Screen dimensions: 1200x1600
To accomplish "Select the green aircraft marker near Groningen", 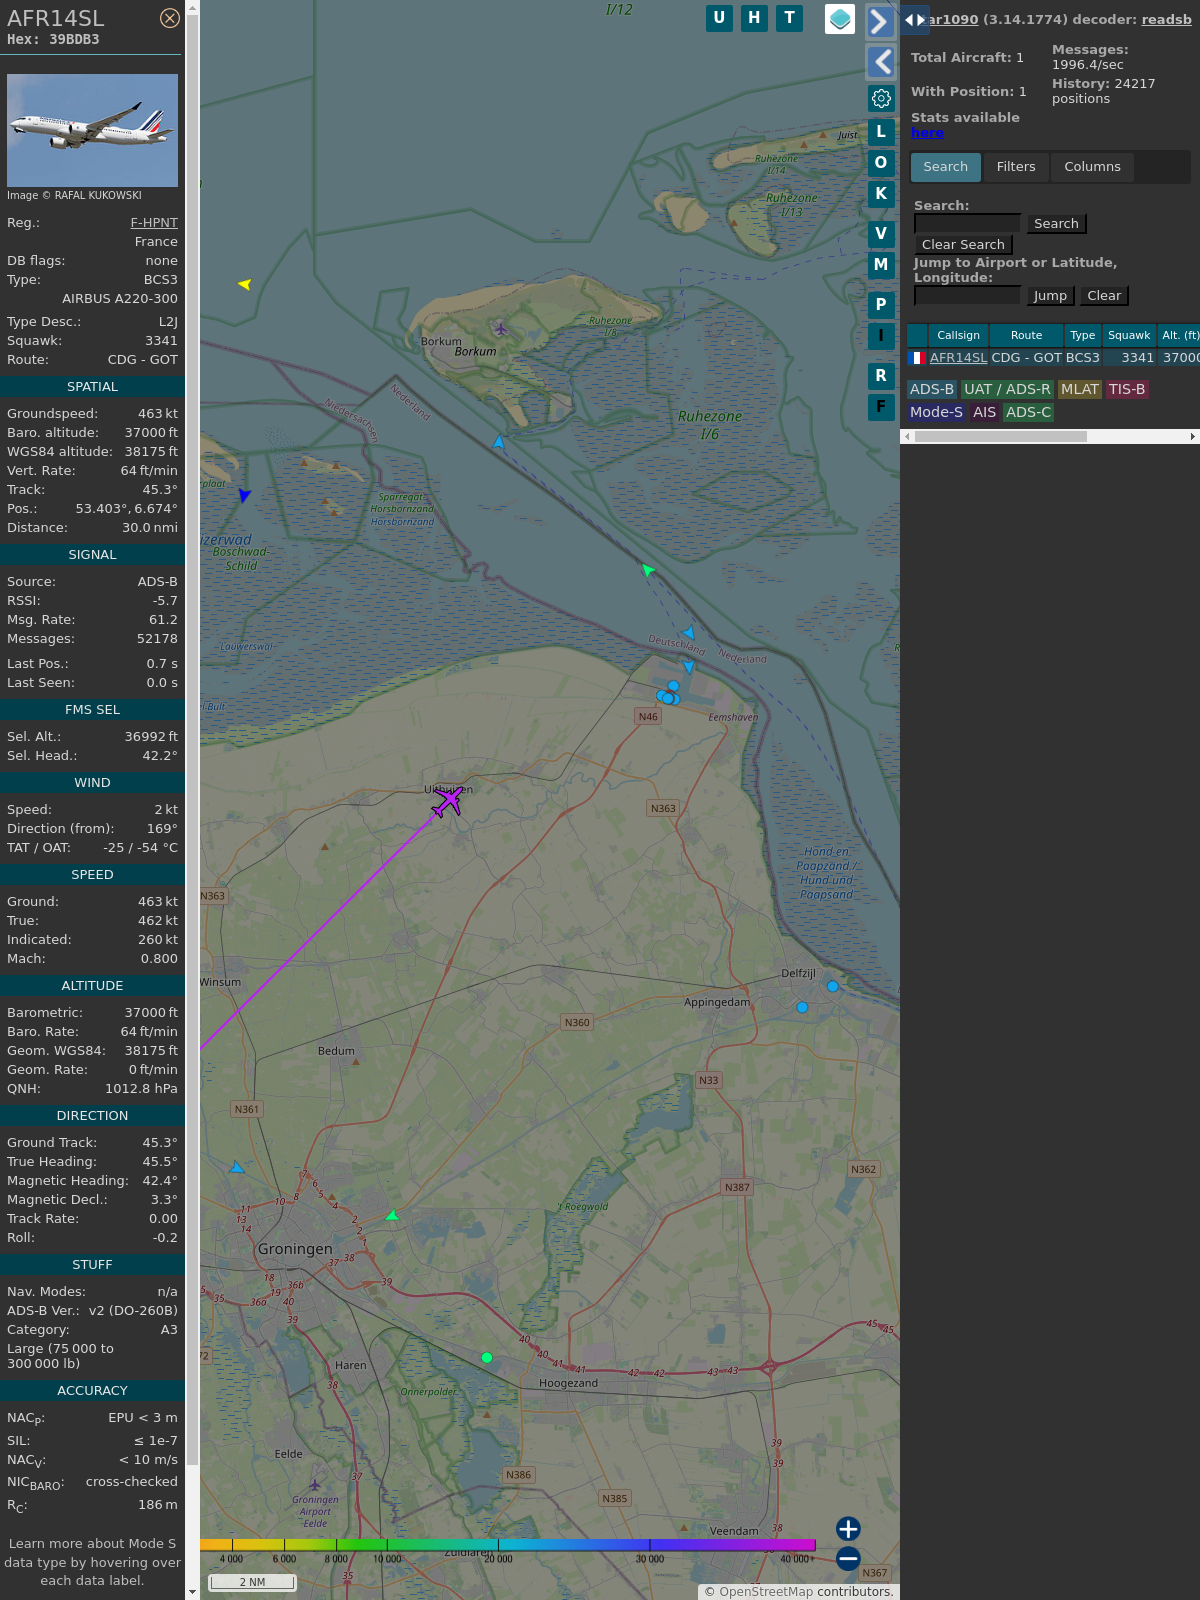I will (x=392, y=1215).
